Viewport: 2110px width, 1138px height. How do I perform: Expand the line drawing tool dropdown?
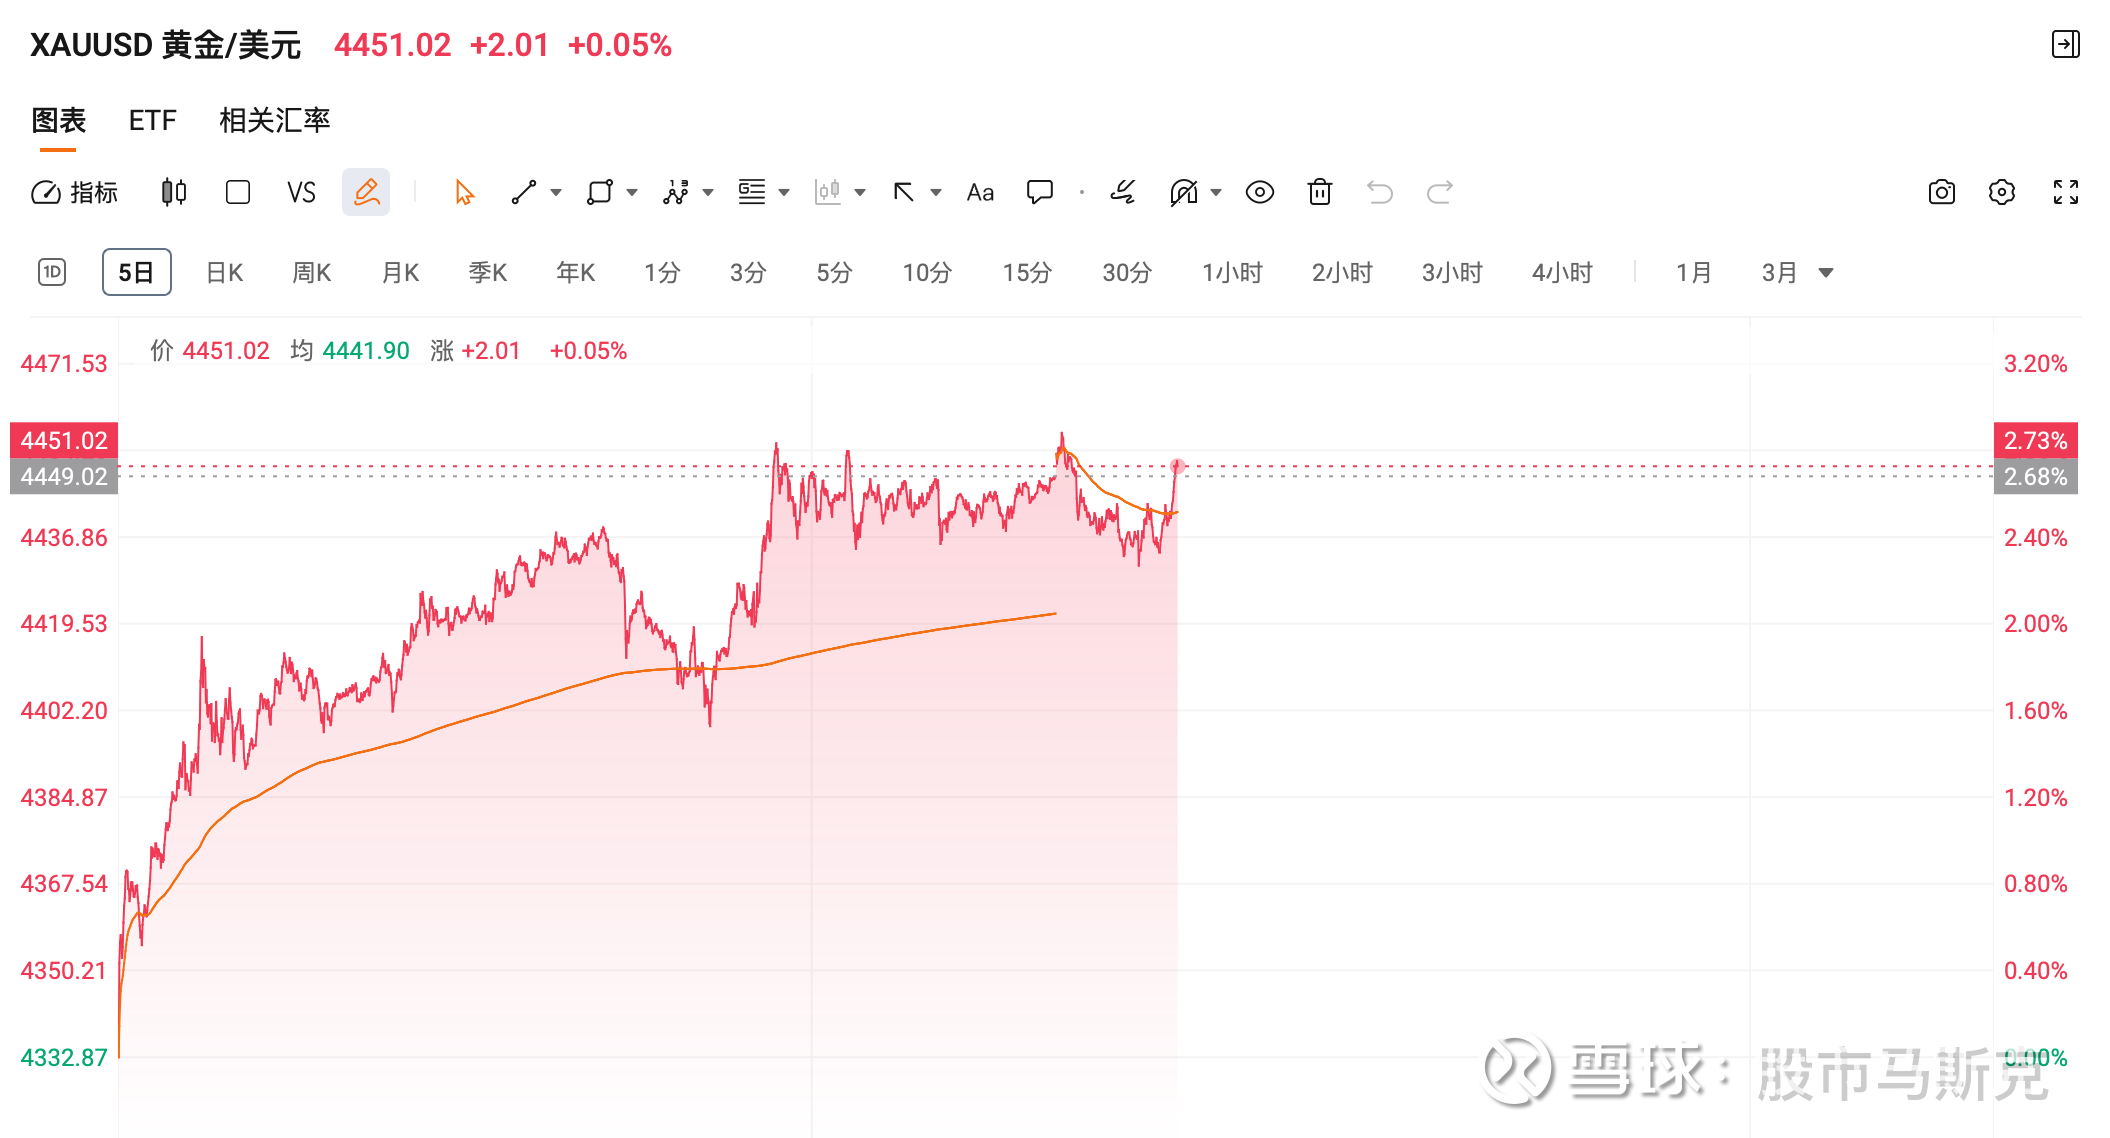click(556, 192)
